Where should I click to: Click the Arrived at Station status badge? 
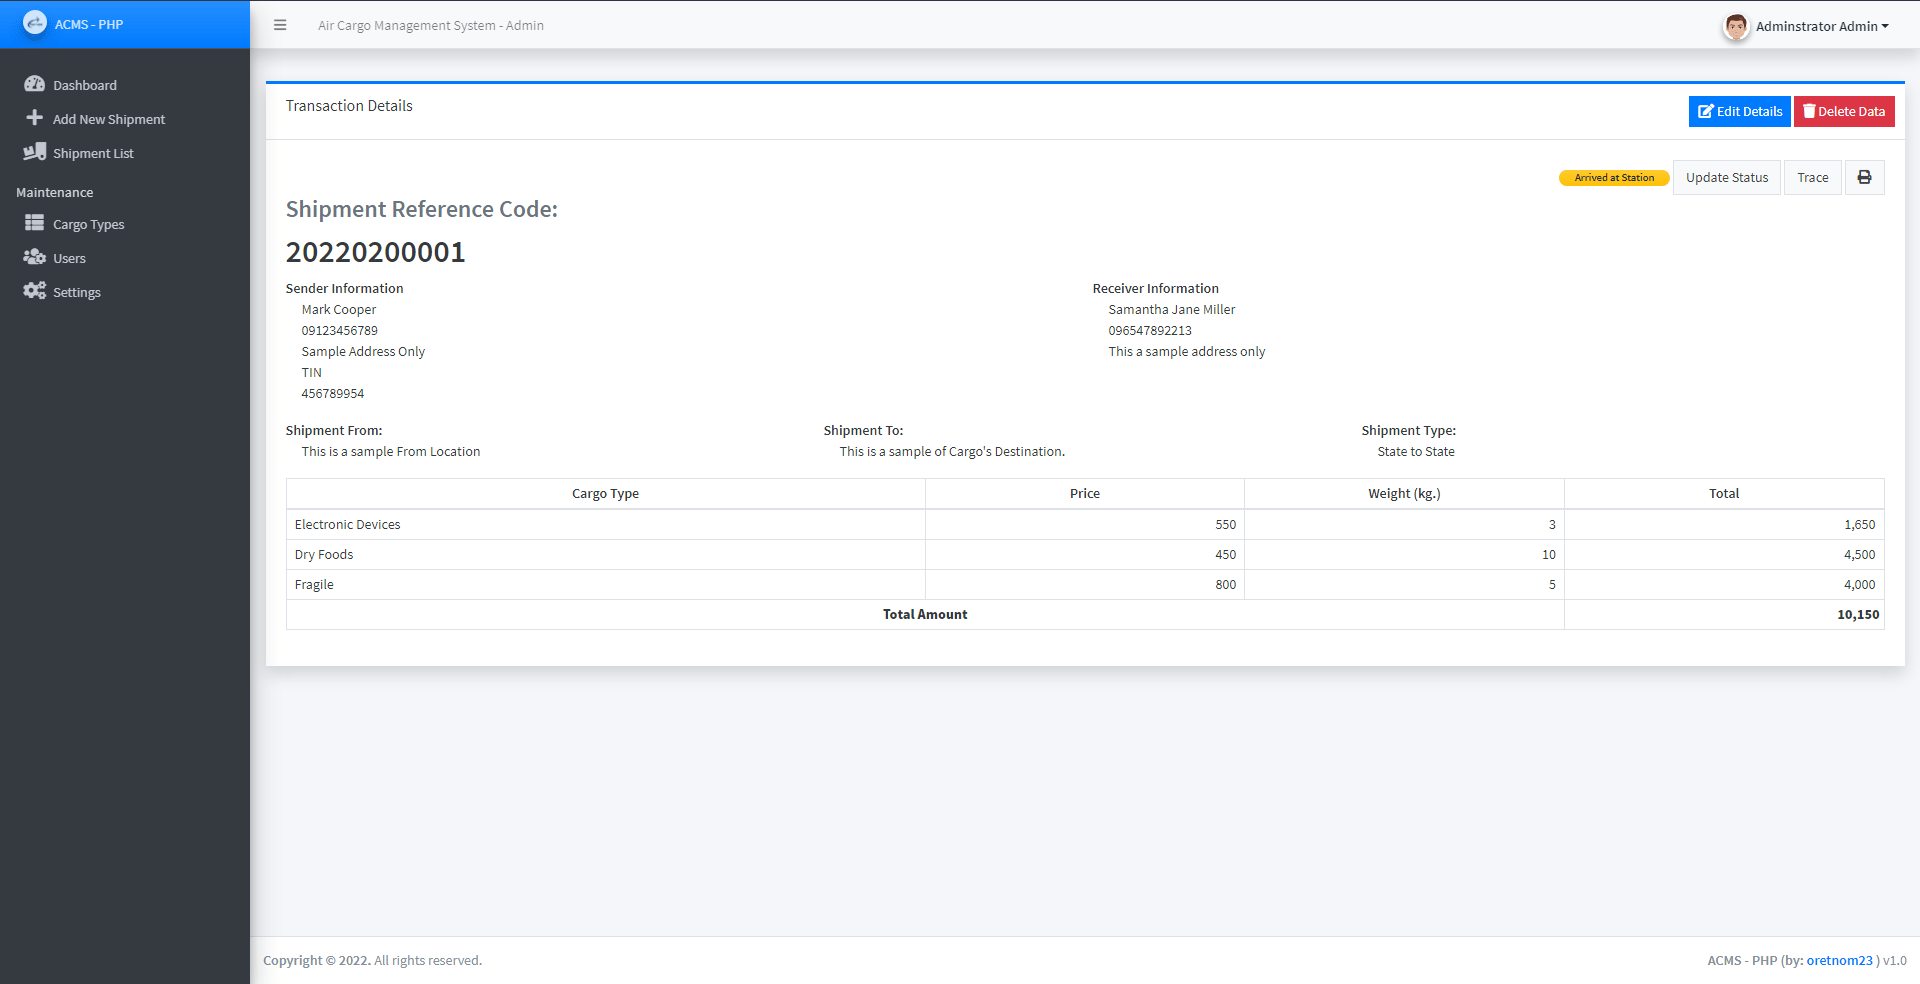pos(1613,177)
